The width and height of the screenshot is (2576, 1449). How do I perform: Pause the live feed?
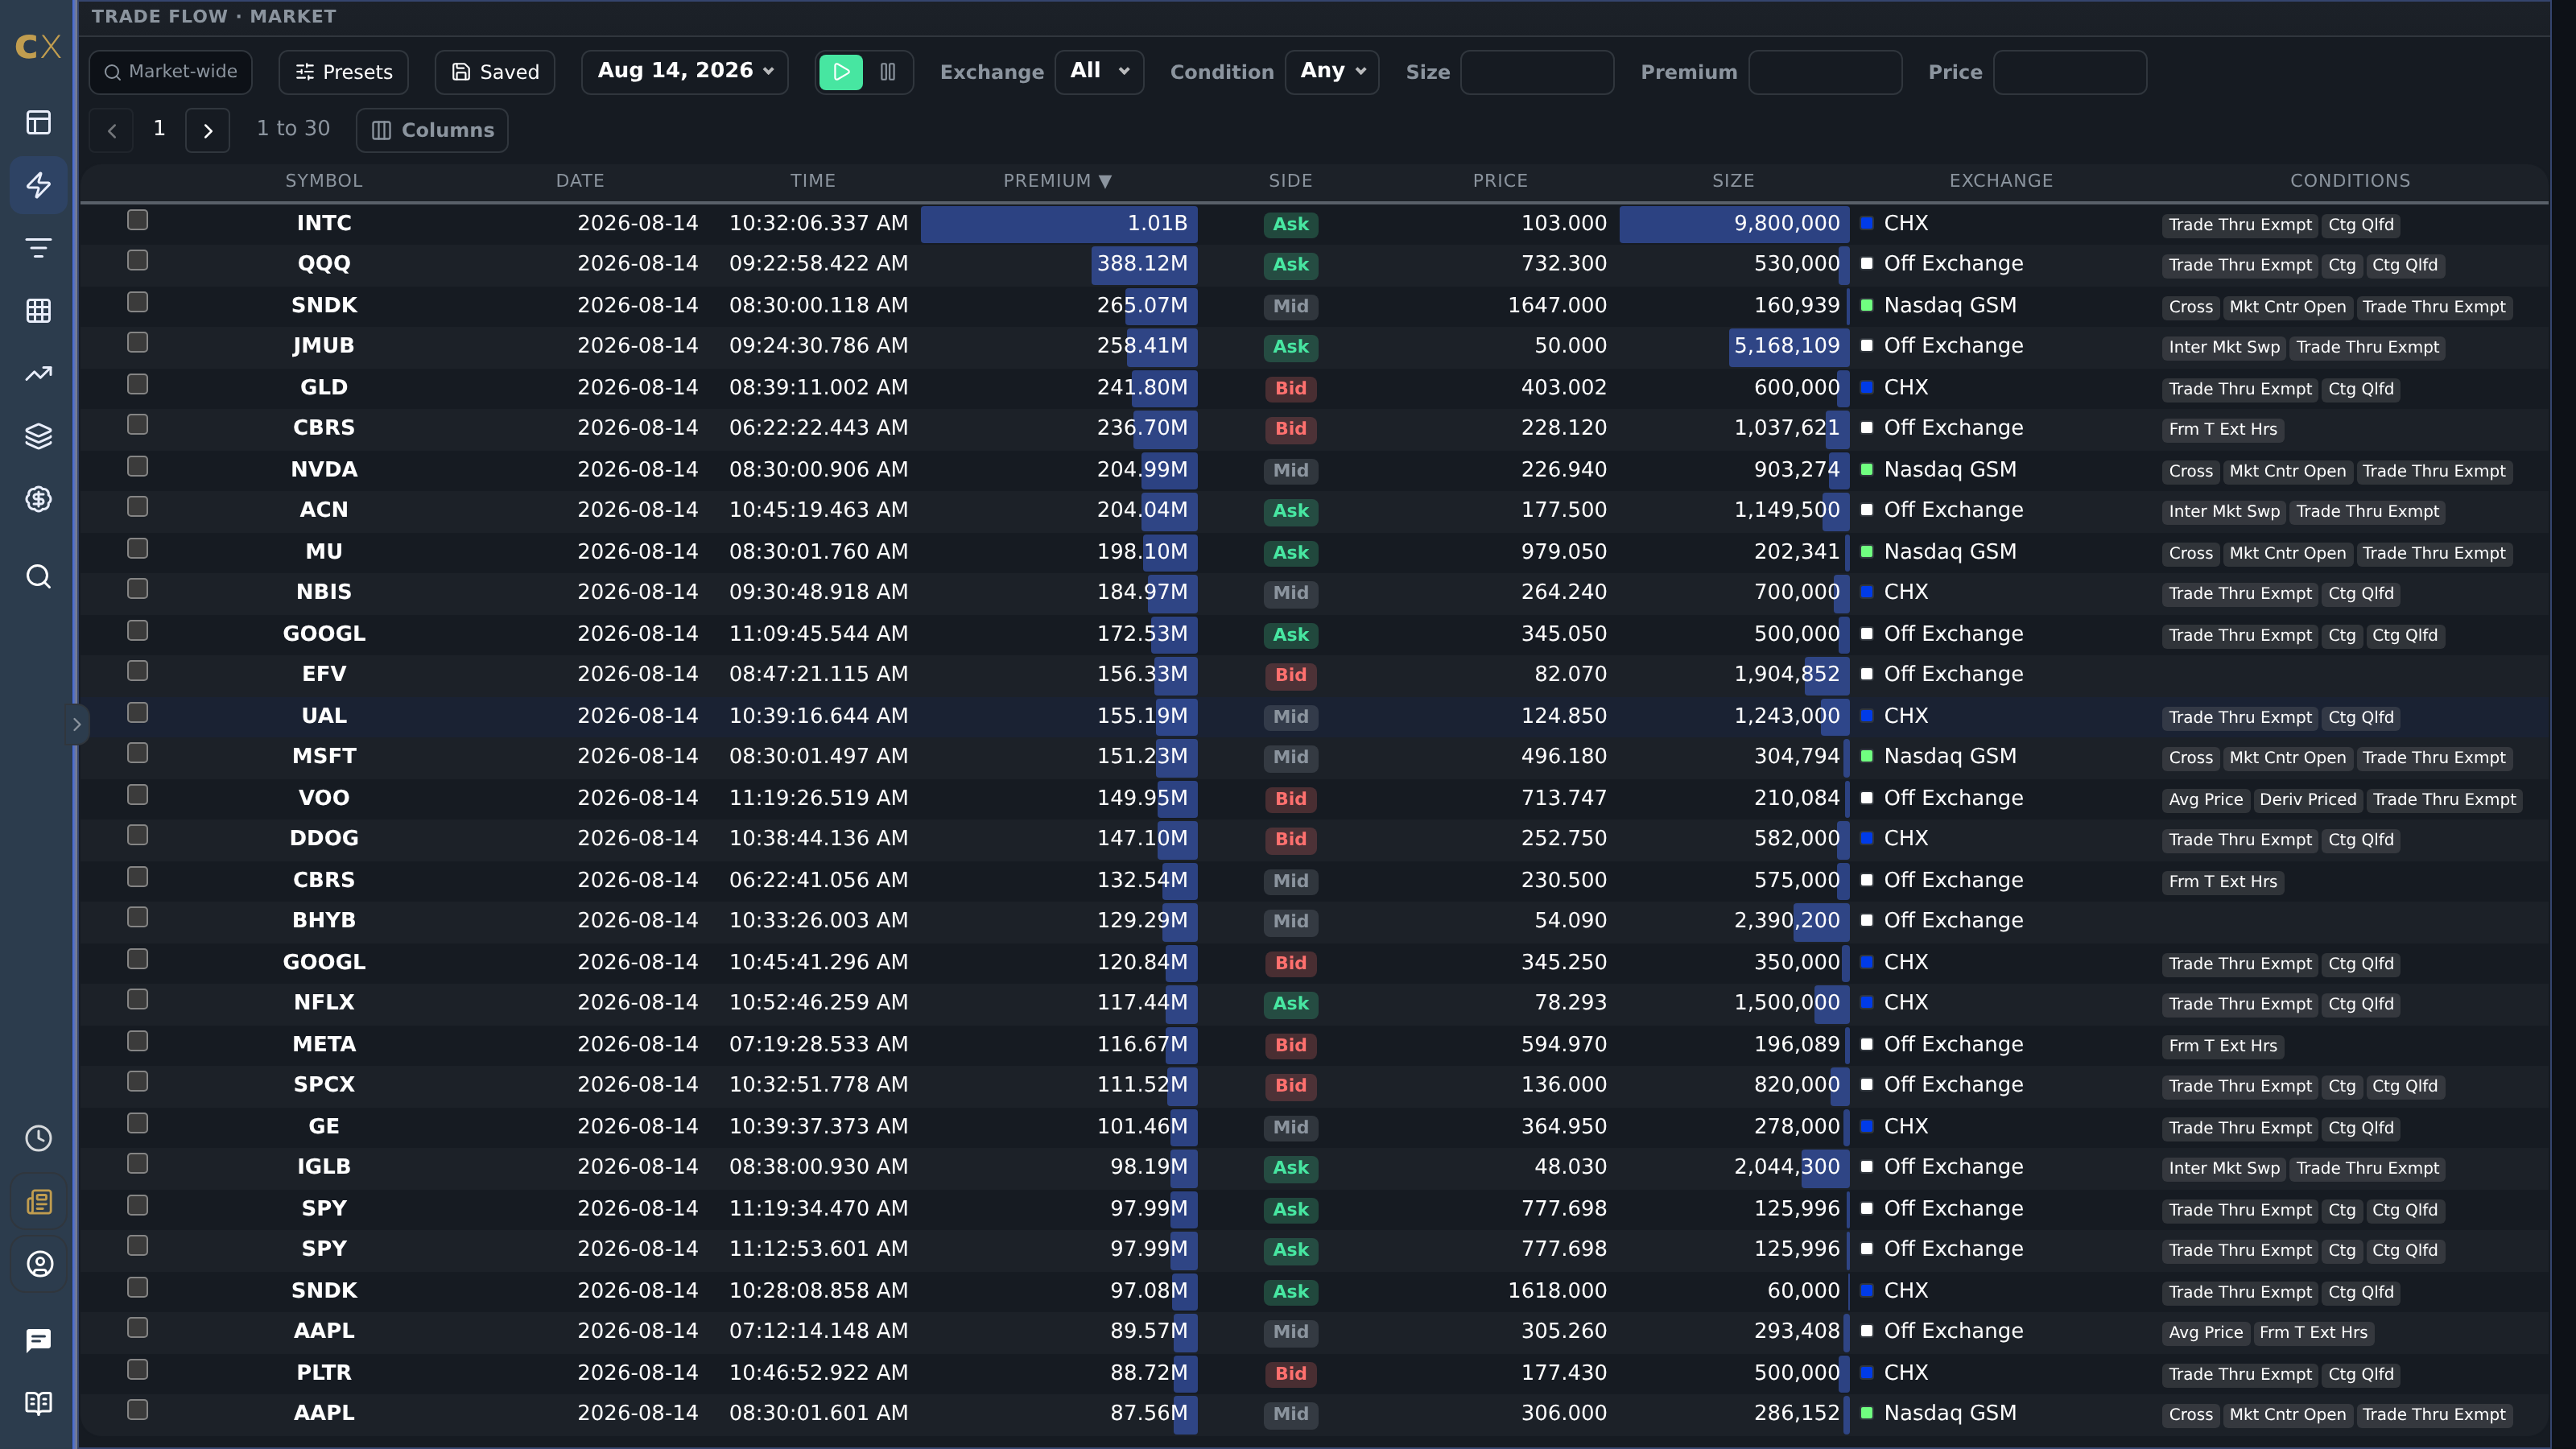(x=888, y=72)
